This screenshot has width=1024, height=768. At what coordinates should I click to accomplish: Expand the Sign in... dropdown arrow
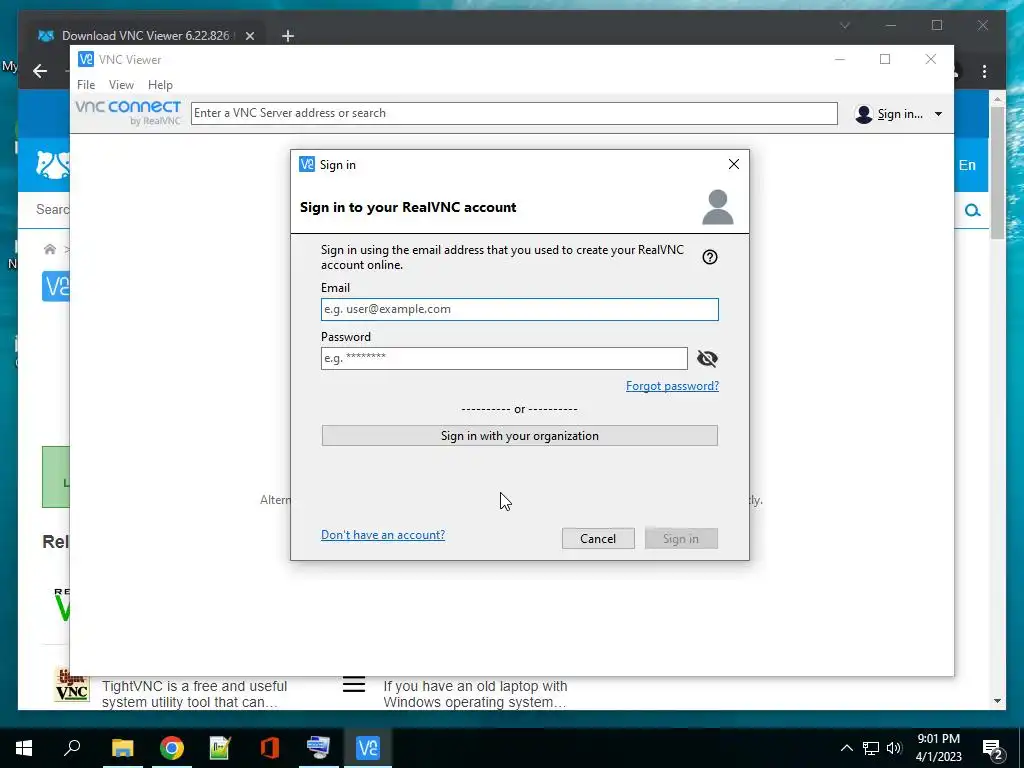[x=938, y=114]
